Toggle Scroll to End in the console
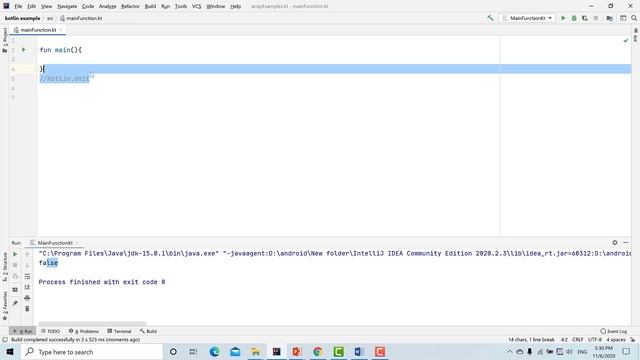The height and width of the screenshot is (360, 640). pyautogui.click(x=27, y=287)
